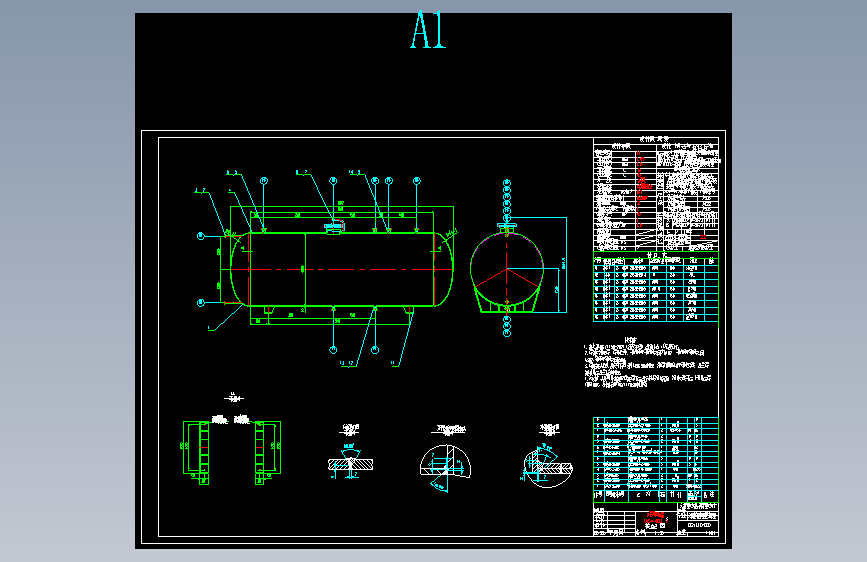Click the technical notes text block

point(647,363)
